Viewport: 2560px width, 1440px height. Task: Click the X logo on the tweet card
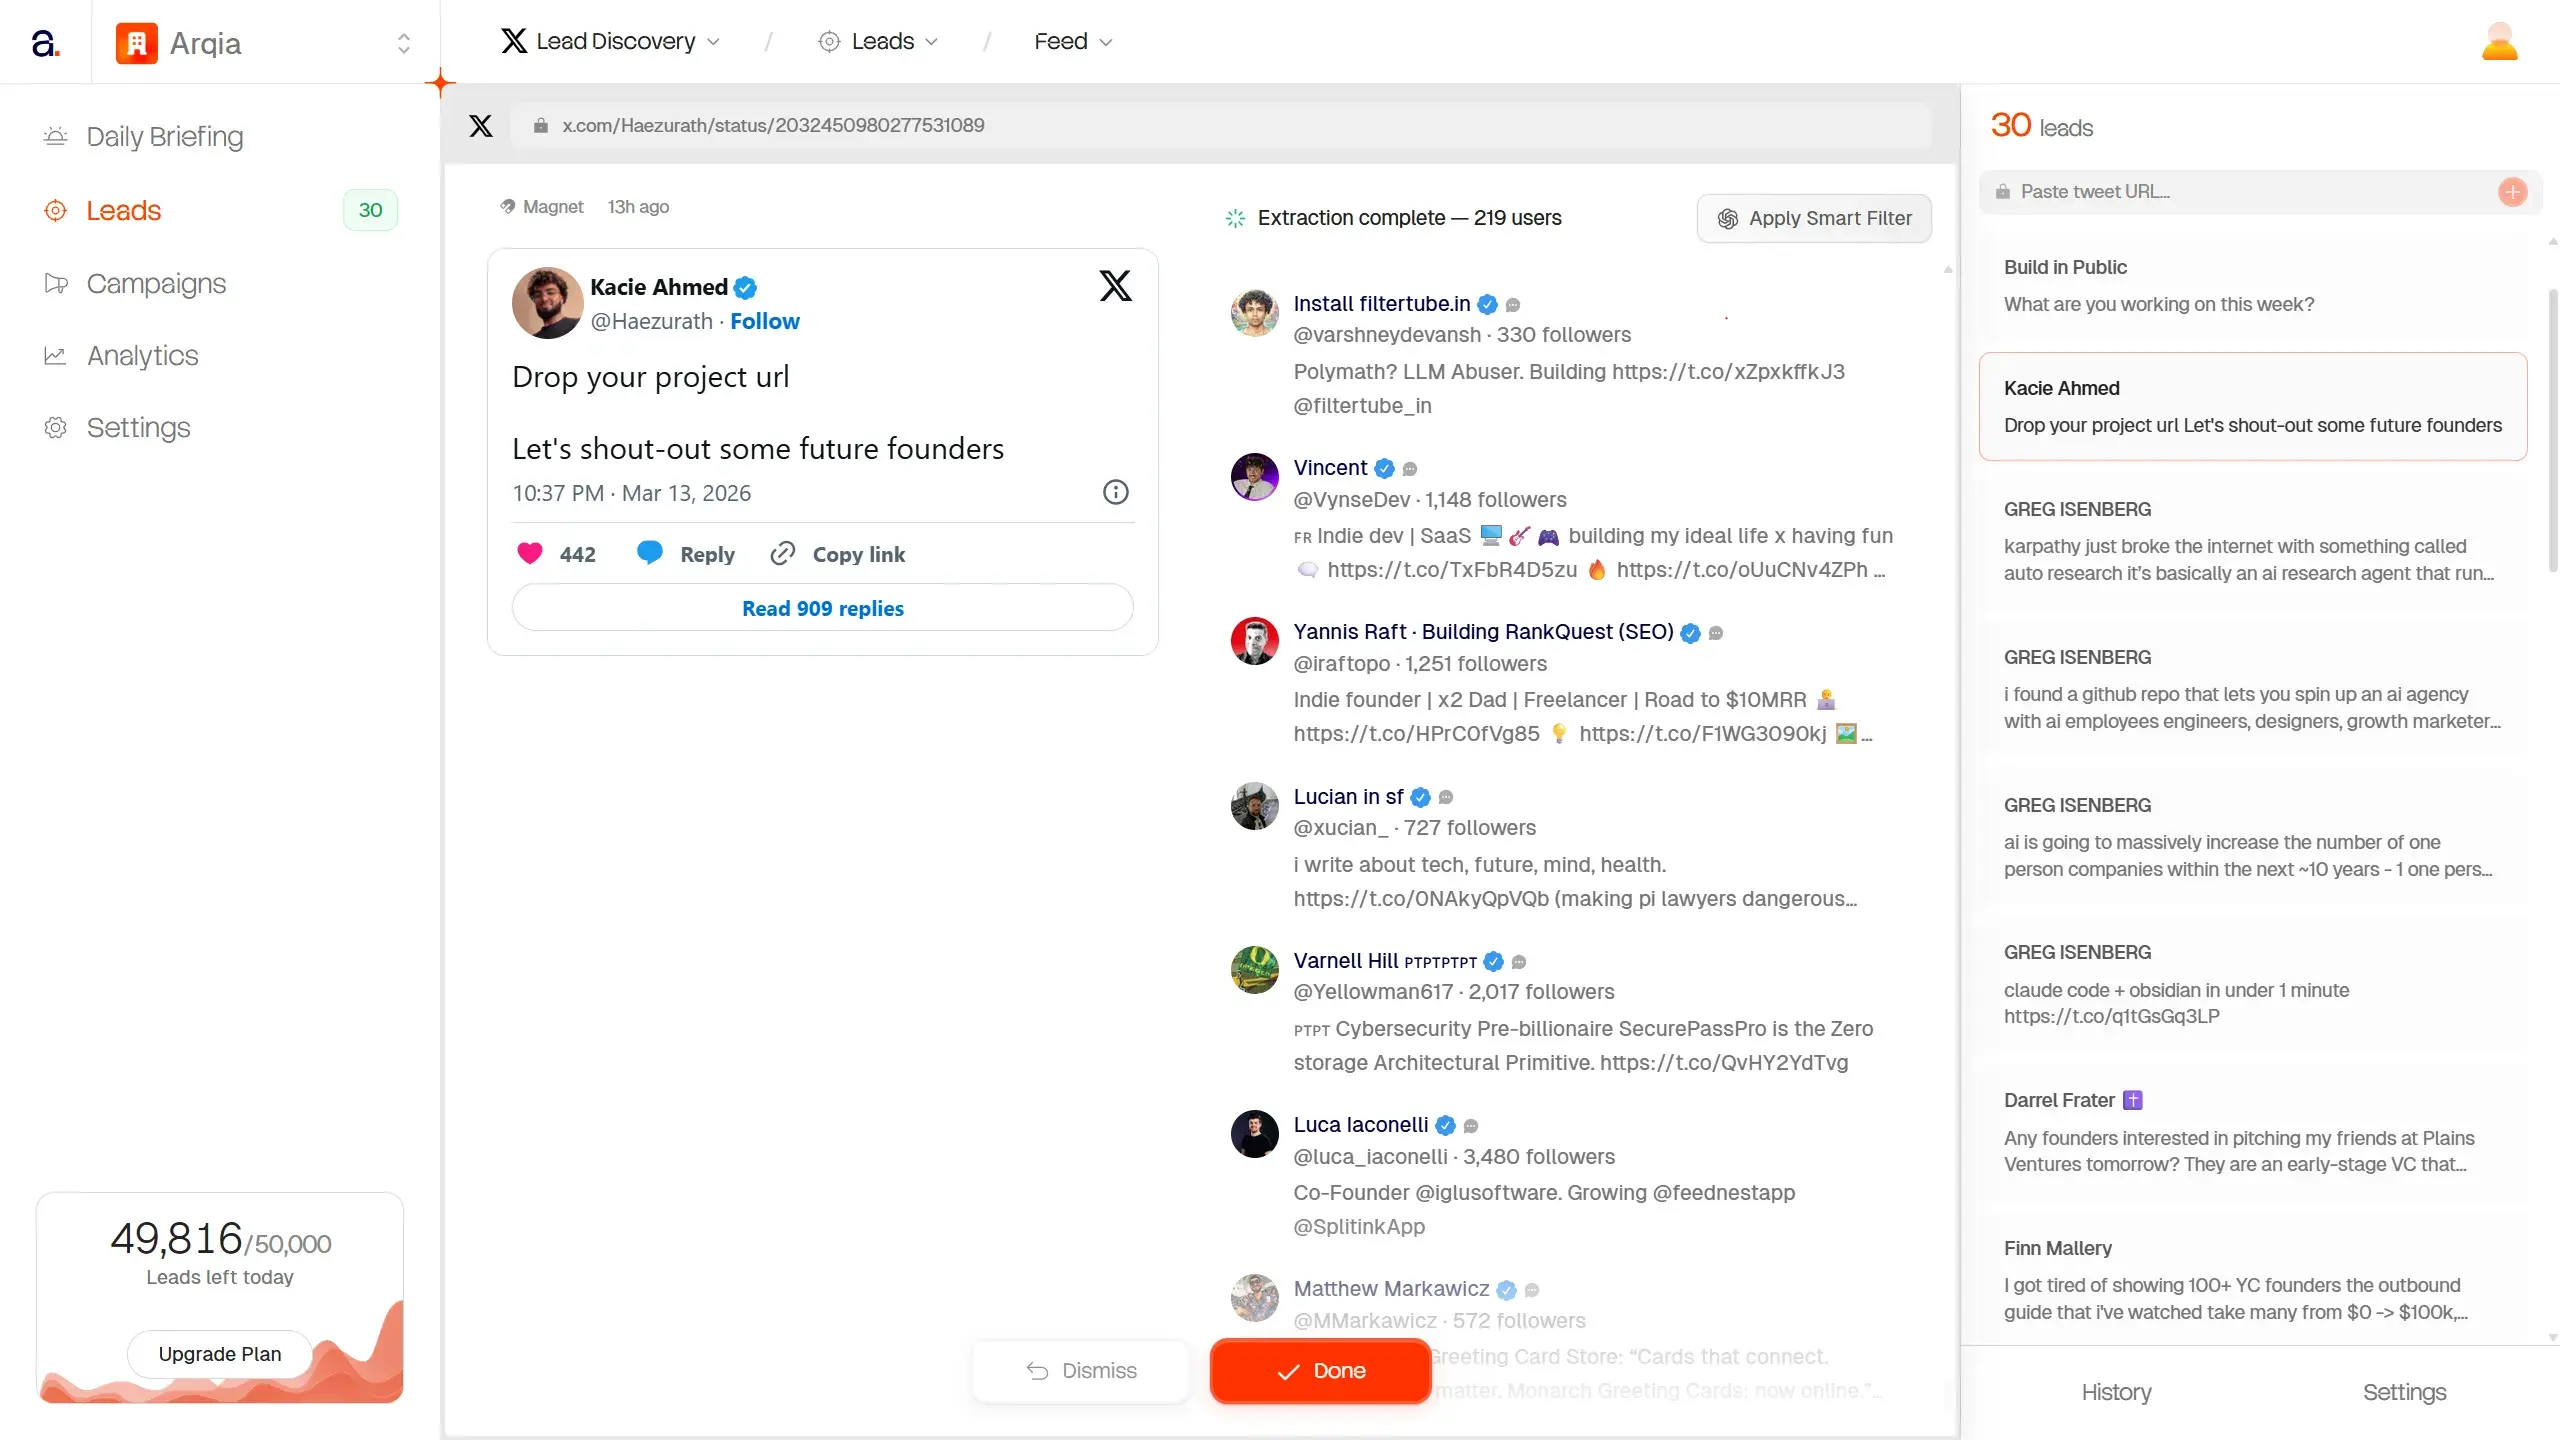(1114, 285)
